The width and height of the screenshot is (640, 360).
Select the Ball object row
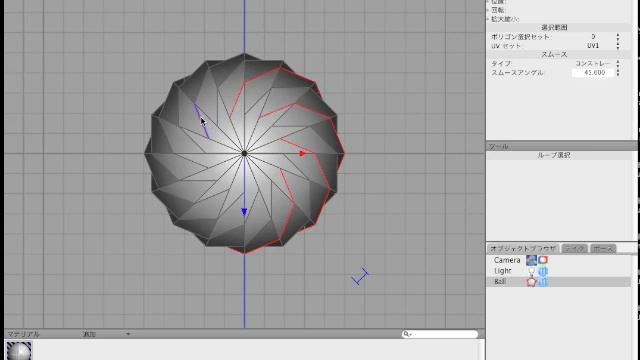(x=558, y=282)
